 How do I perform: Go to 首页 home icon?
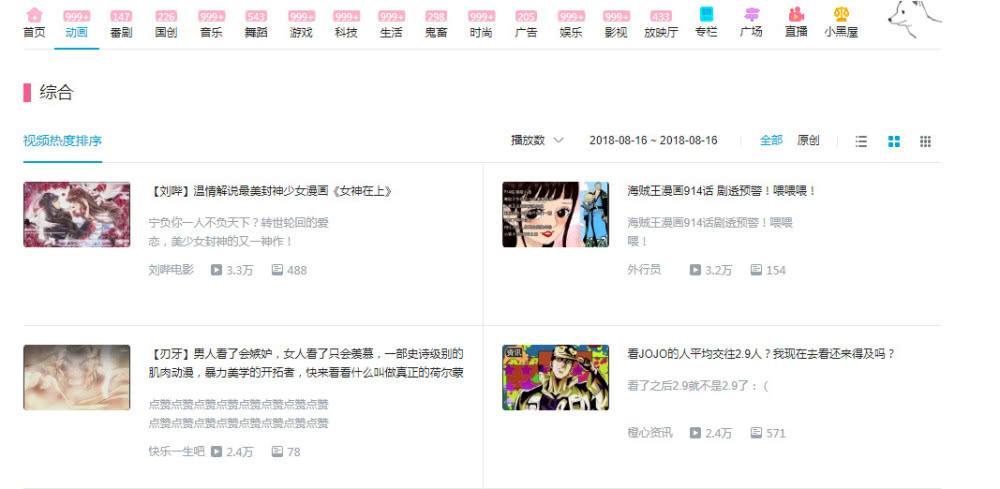click(34, 15)
